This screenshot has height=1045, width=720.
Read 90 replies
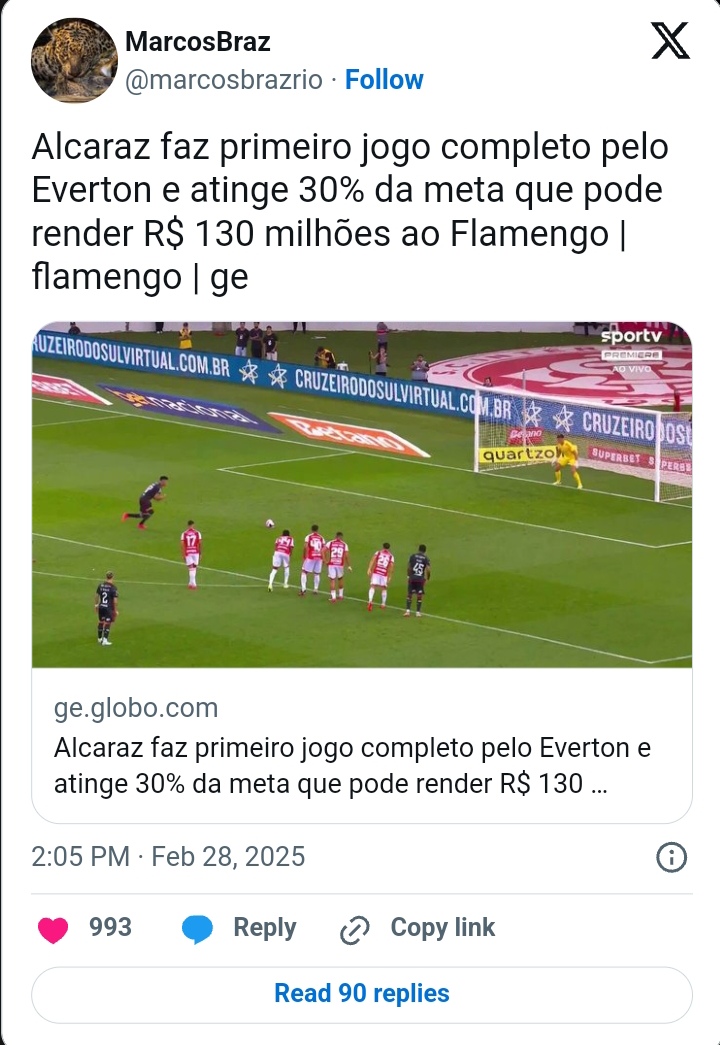click(x=362, y=994)
